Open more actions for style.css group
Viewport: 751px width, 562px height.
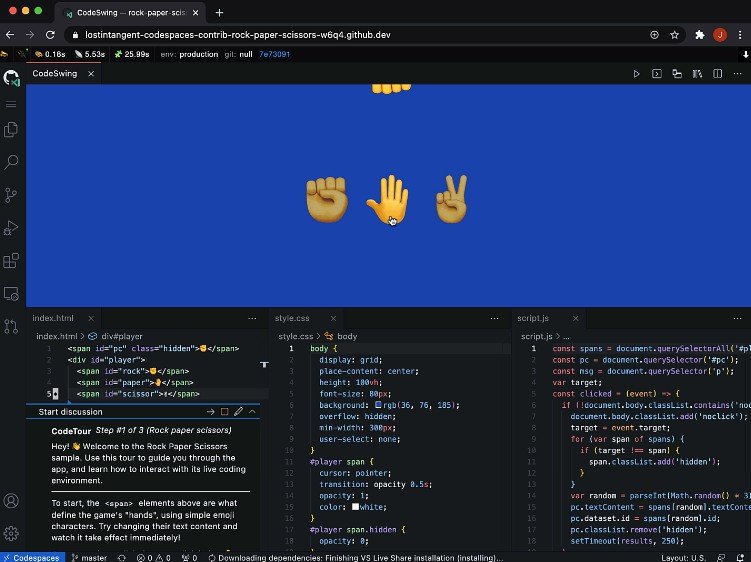point(494,319)
